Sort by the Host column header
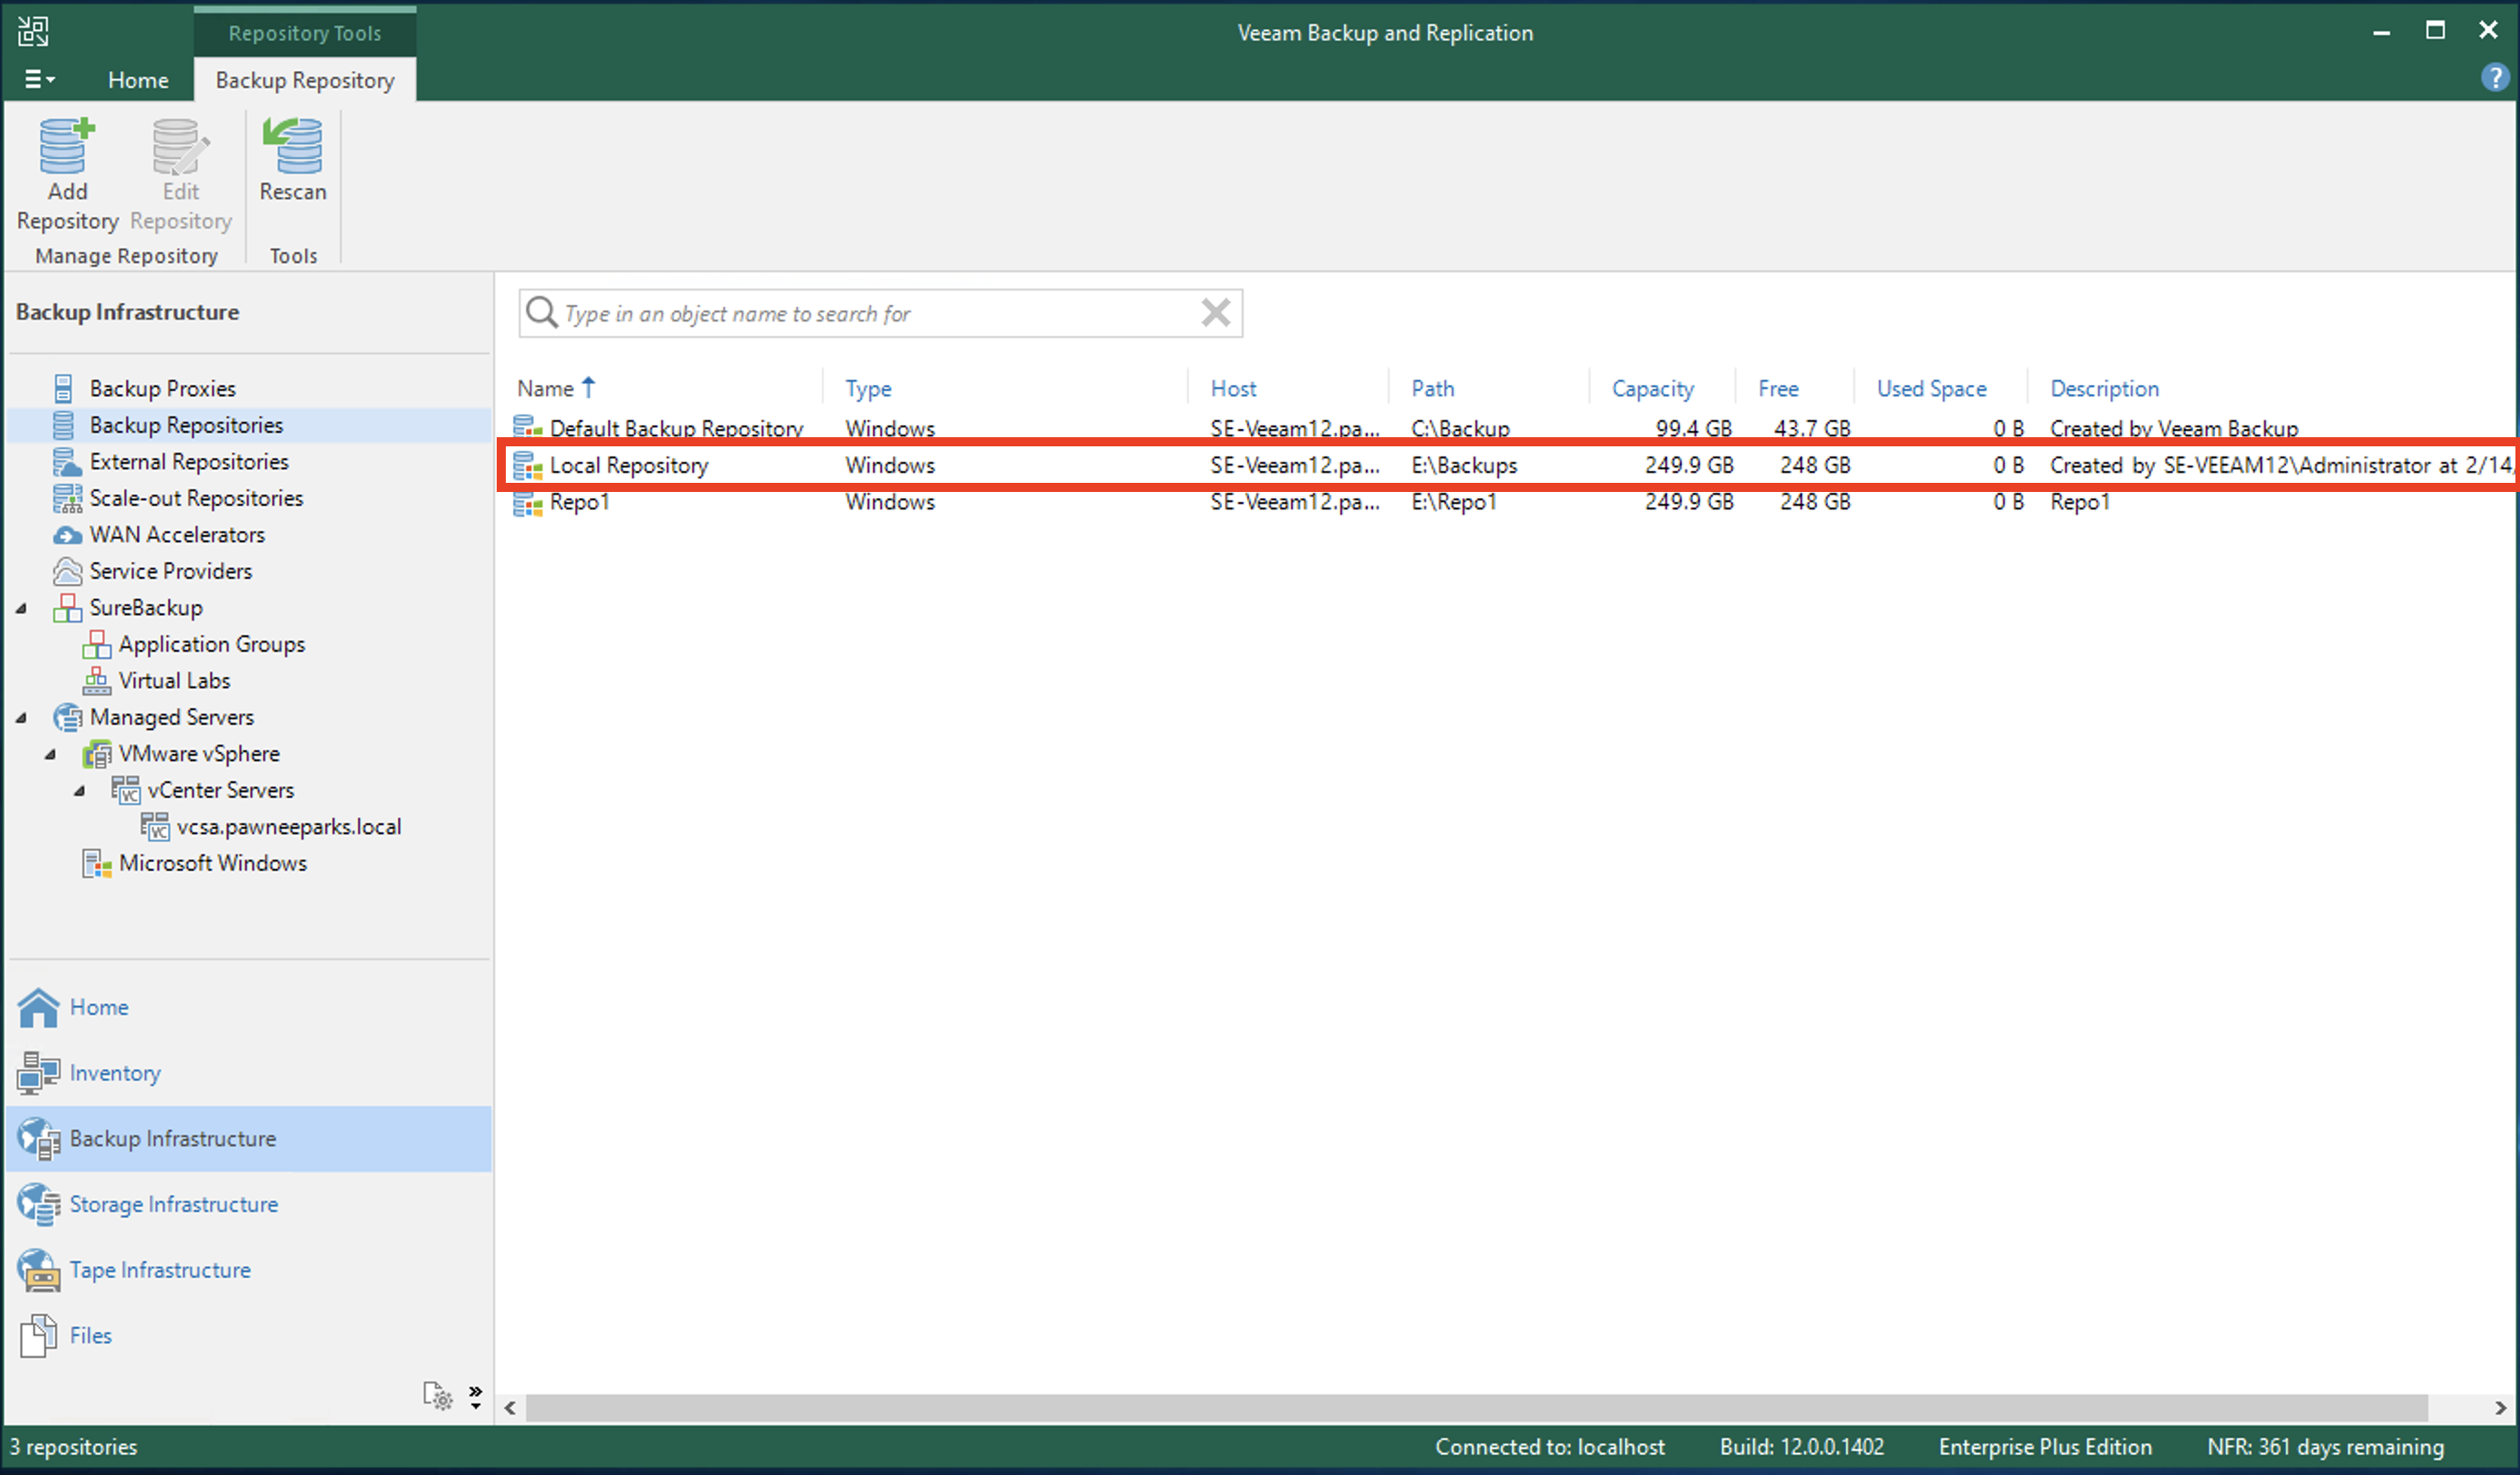 tap(1233, 388)
